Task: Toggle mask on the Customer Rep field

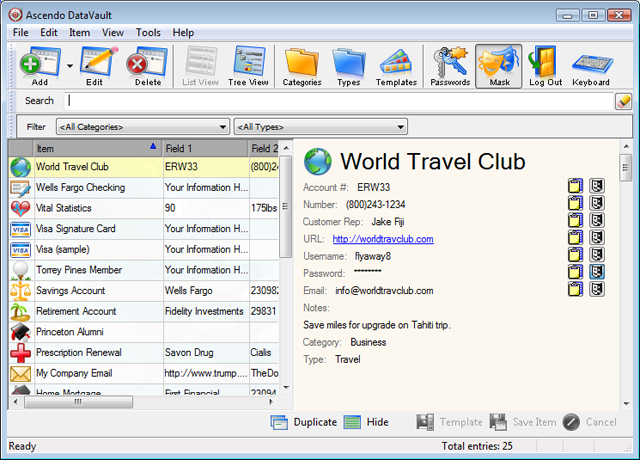Action: 597,220
